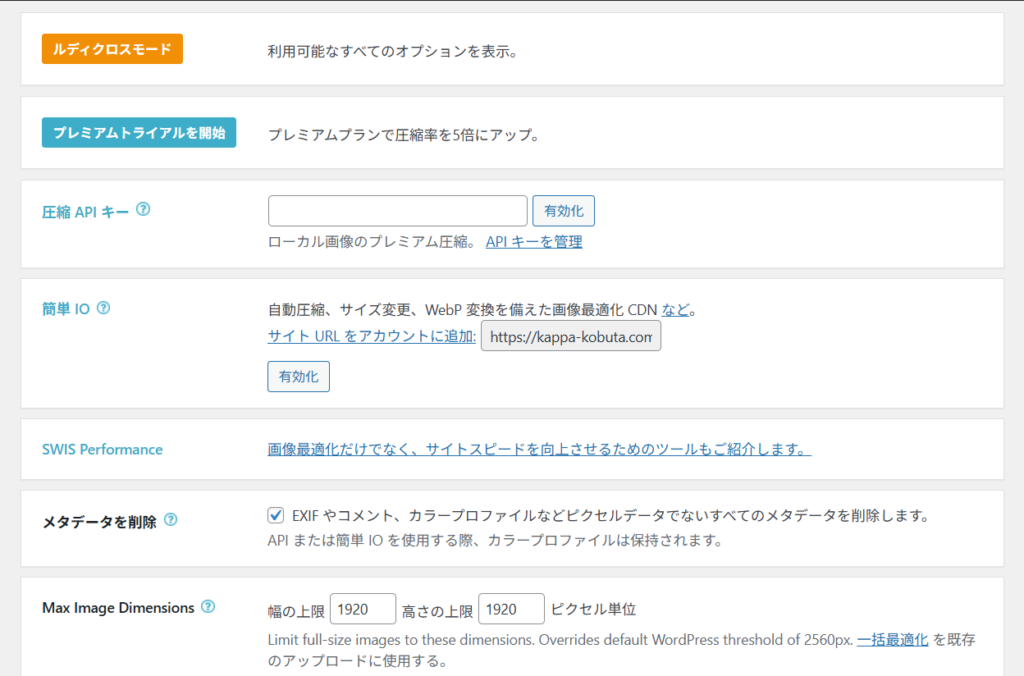Open help tooltip for Max Image Dimensions
The width and height of the screenshot is (1024, 676).
[207, 607]
